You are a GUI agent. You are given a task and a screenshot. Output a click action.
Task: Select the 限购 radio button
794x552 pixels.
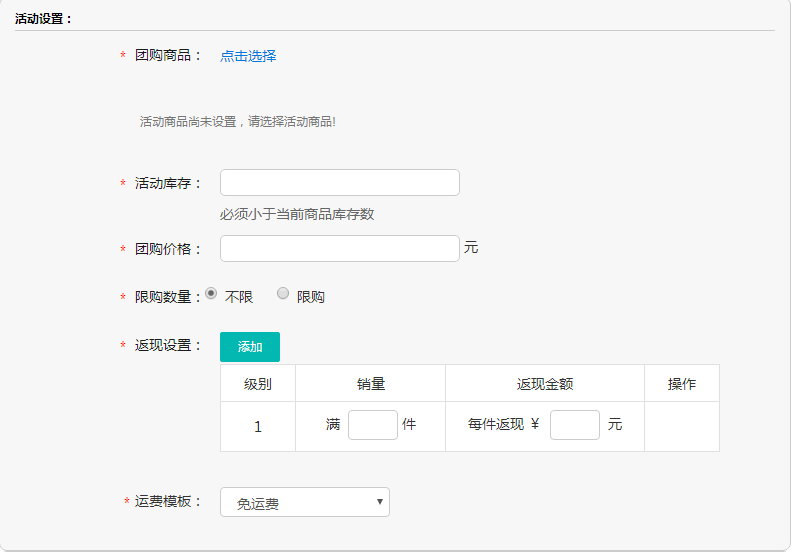point(283,294)
